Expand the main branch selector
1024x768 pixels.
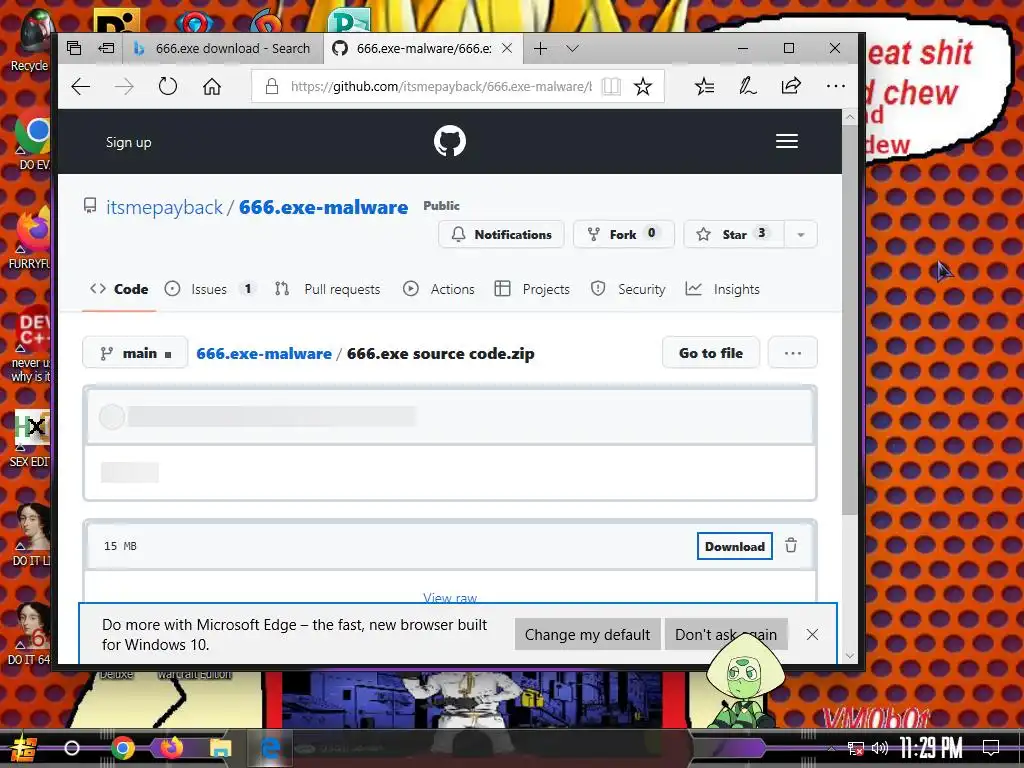[135, 353]
